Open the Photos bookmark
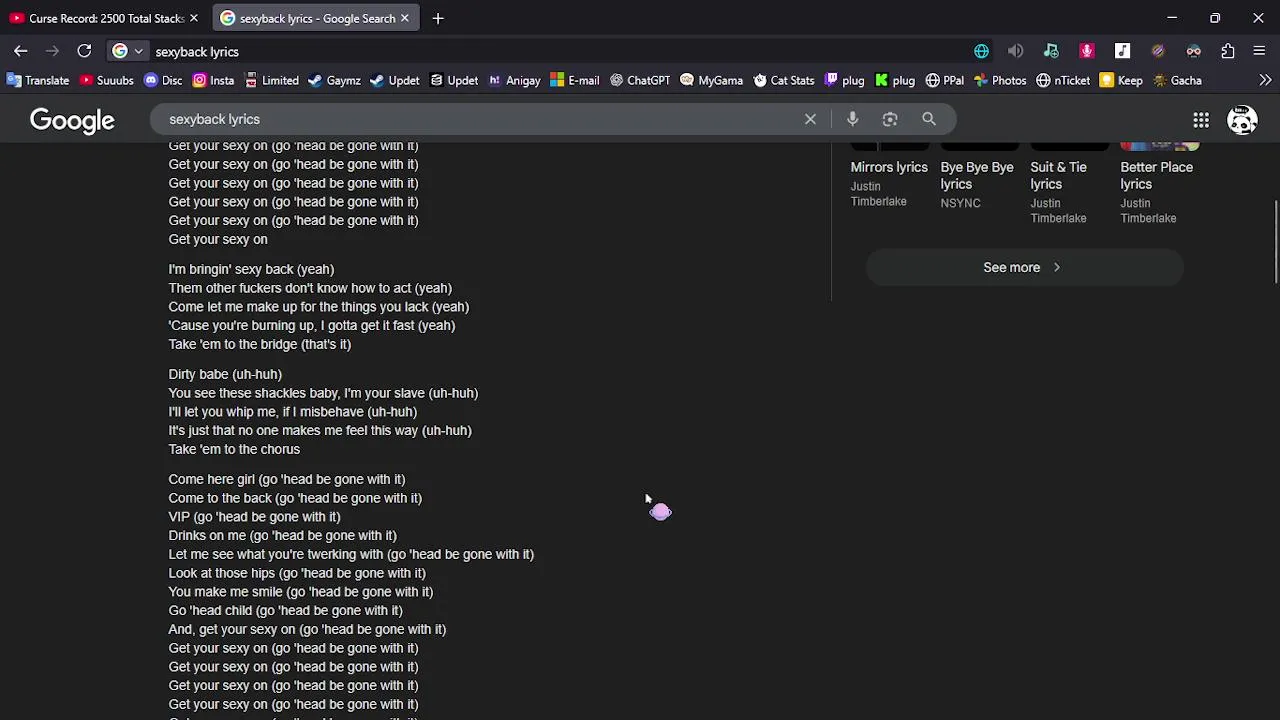 click(999, 80)
